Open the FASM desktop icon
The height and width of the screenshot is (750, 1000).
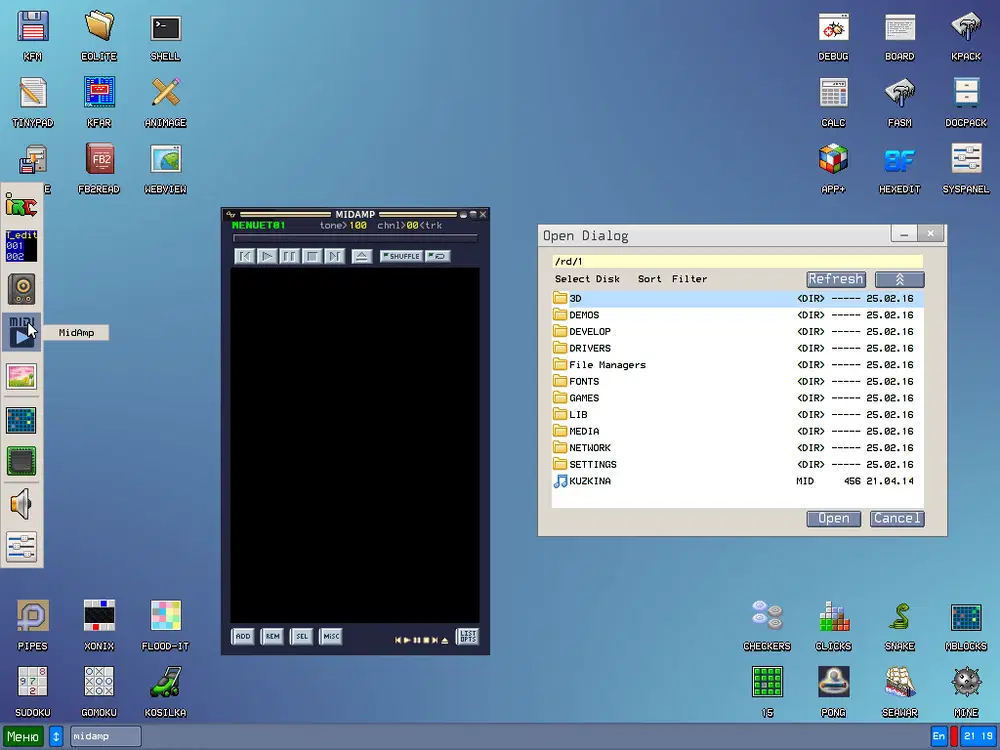(899, 95)
